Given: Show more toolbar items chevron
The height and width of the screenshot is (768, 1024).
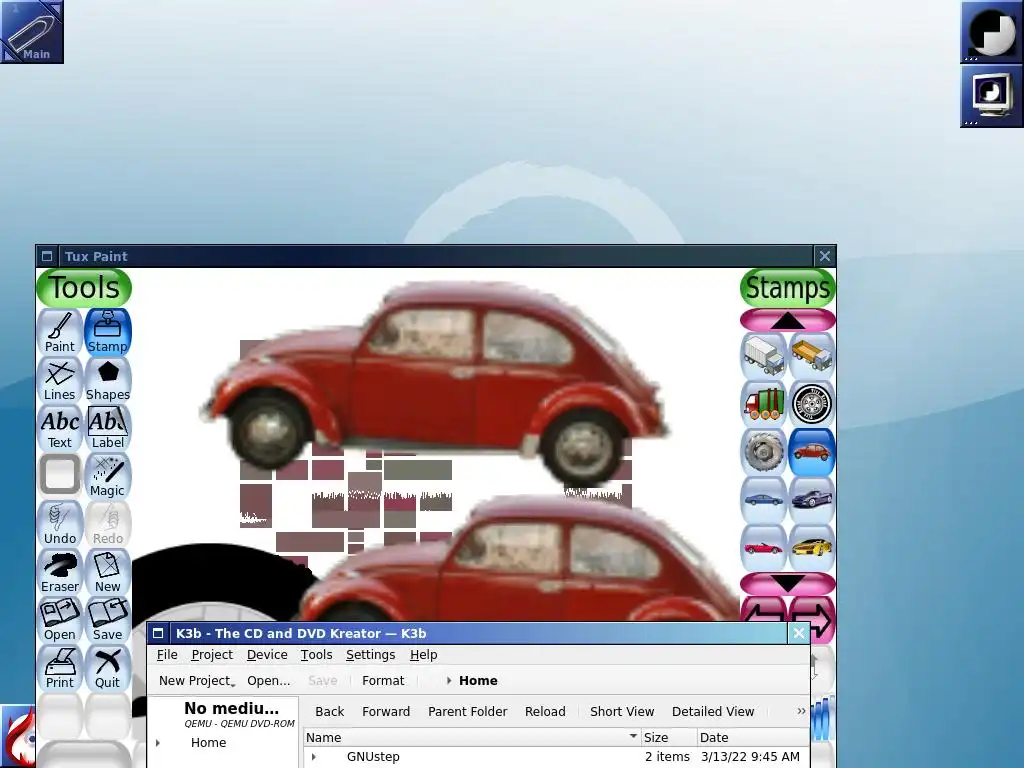Looking at the screenshot, I should click(801, 711).
